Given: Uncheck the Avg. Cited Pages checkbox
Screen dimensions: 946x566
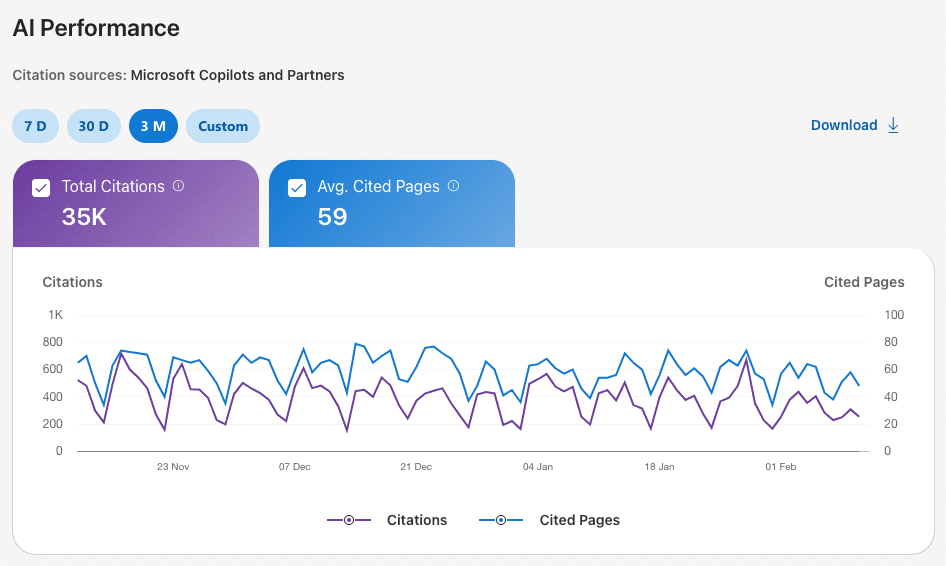Looking at the screenshot, I should tap(297, 187).
